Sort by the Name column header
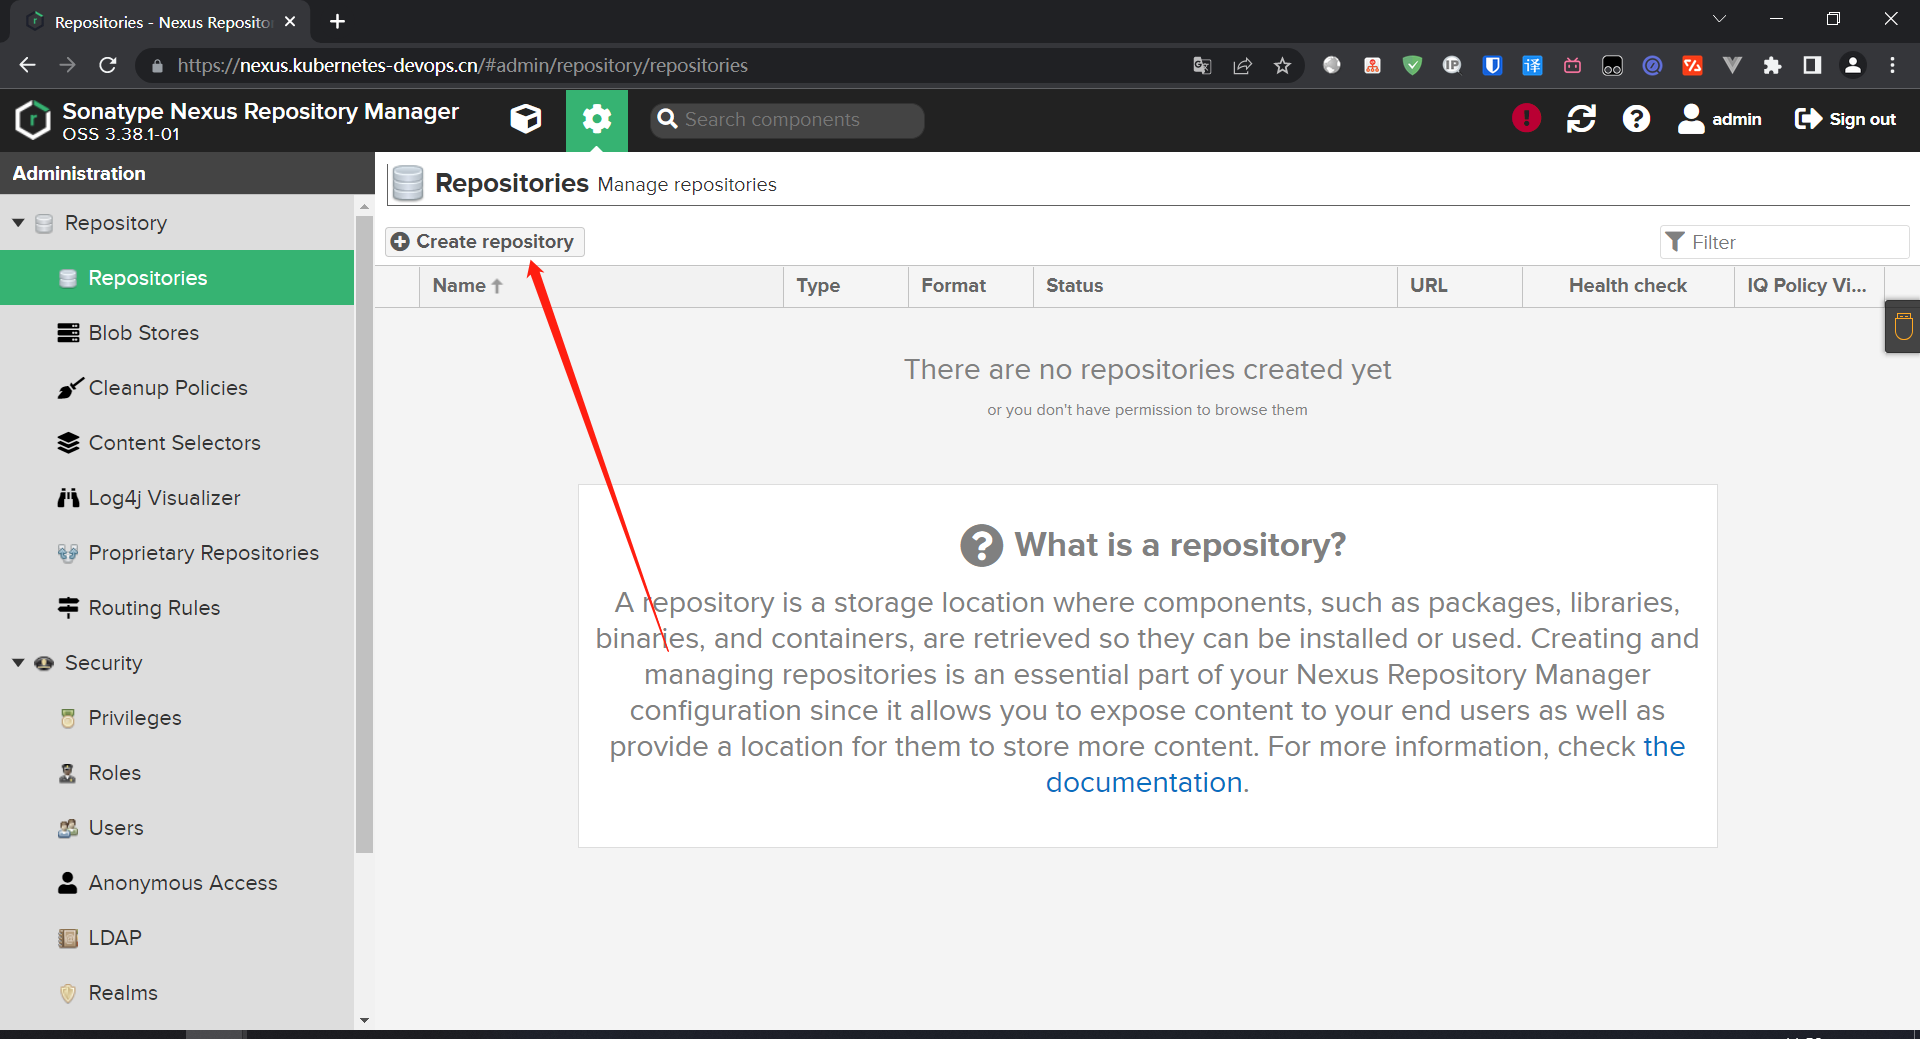Viewport: 1920px width, 1039px height. point(601,286)
